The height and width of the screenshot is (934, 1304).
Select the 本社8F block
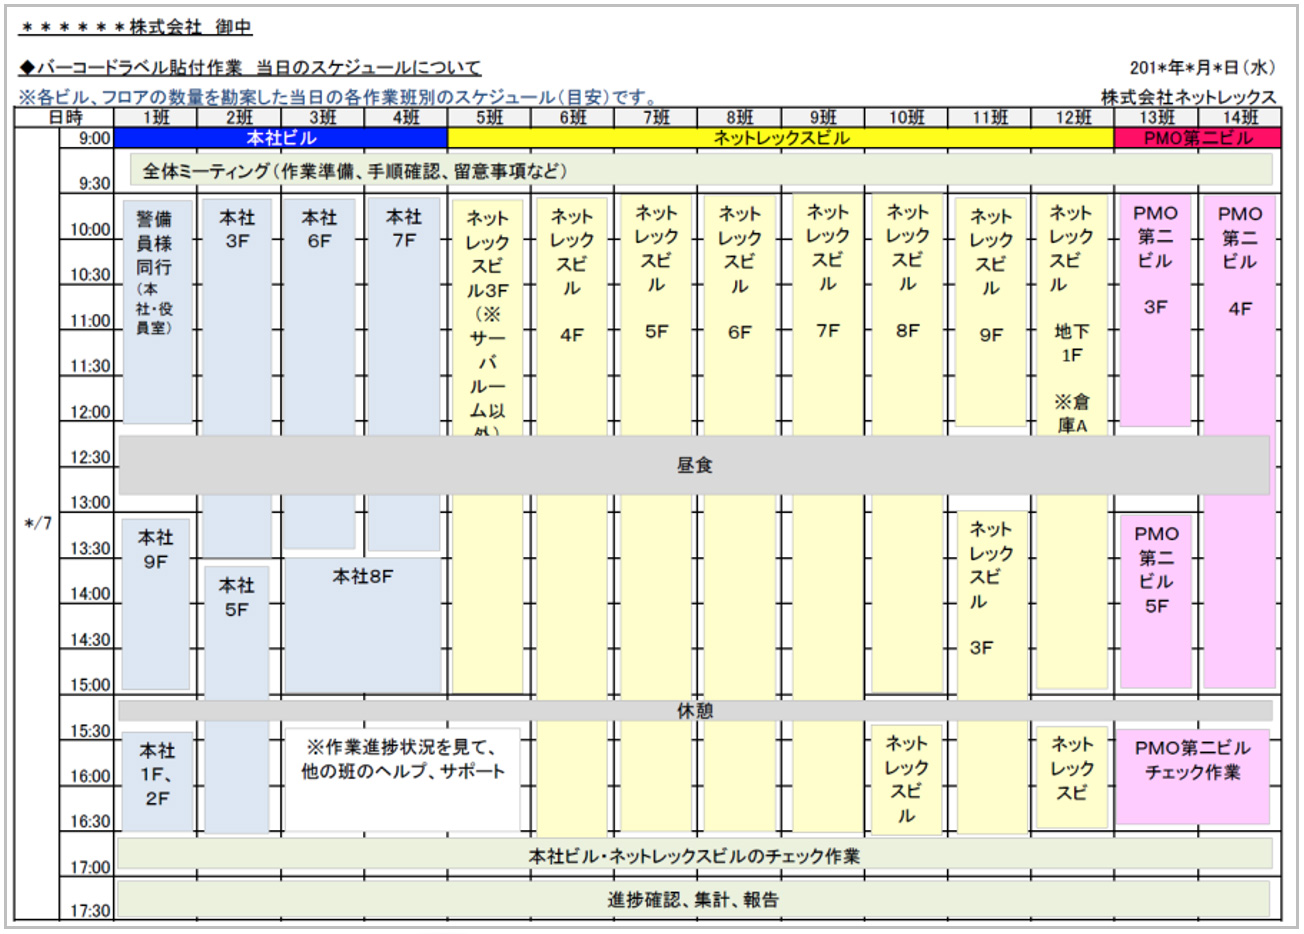coord(363,624)
